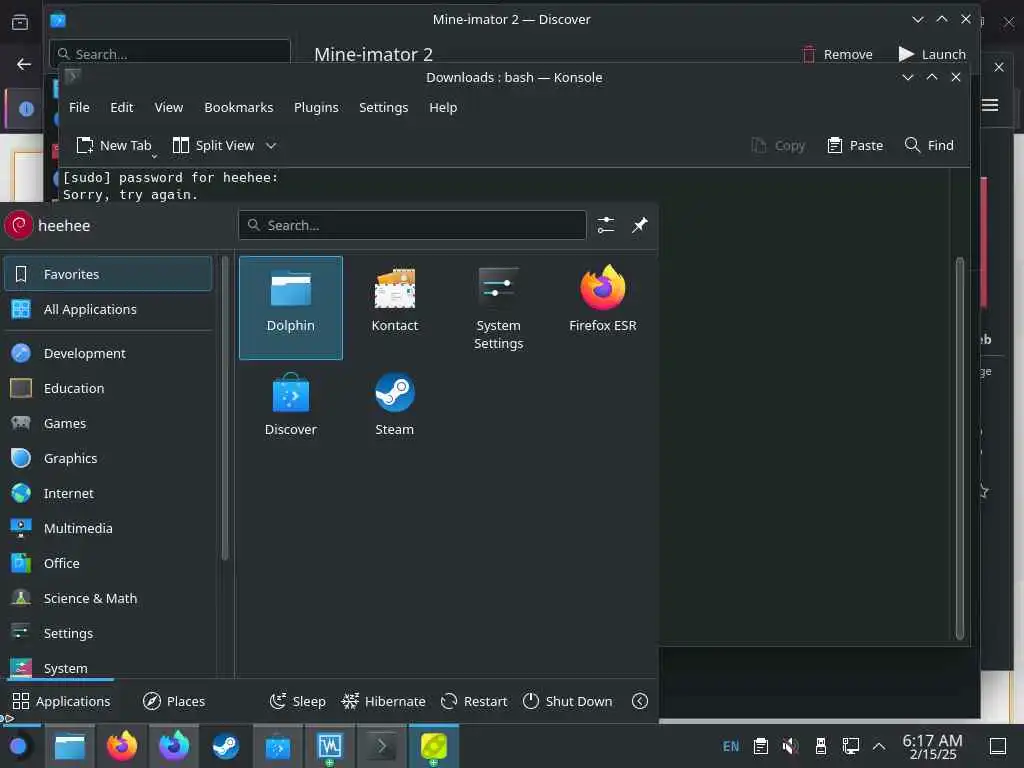Click New Tab in Konsole toolbar
The height and width of the screenshot is (768, 1024).
[114, 146]
